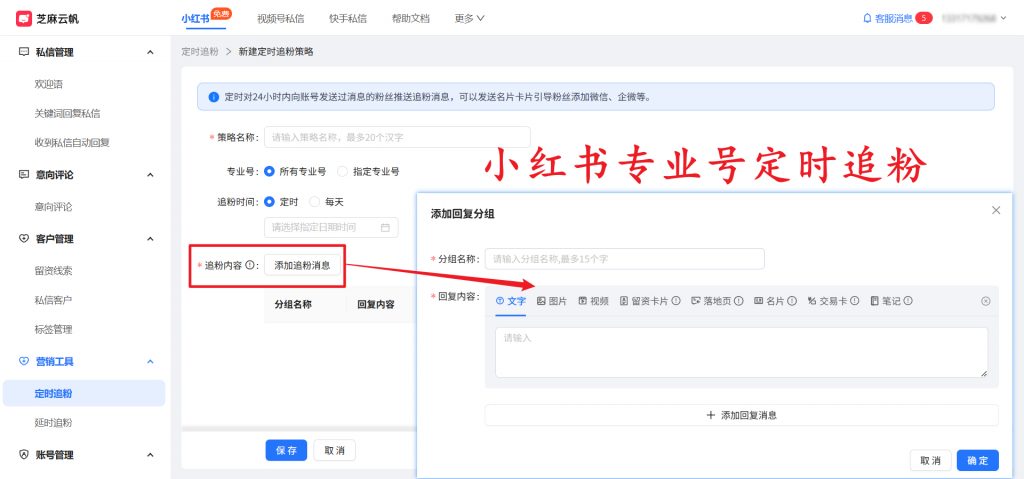Open 延时追粉 in sidebar
This screenshot has width=1024, height=479.
click(54, 423)
